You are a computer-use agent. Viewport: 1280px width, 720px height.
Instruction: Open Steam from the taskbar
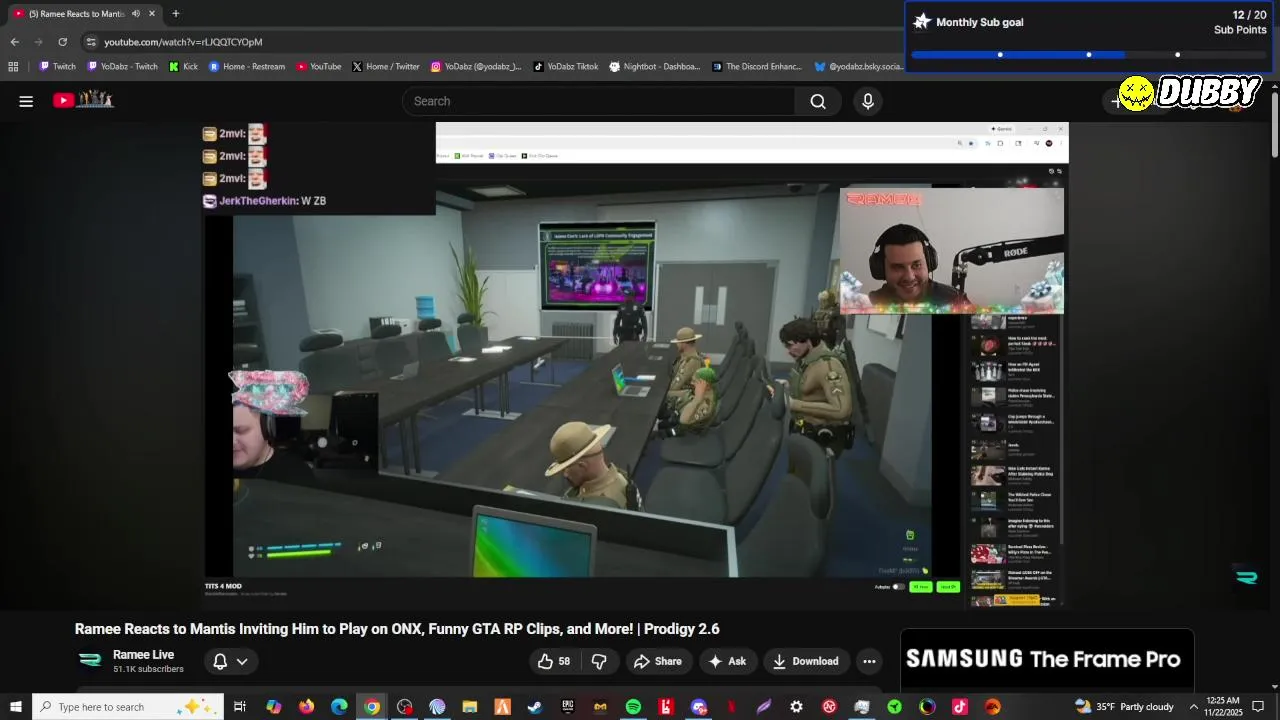coord(535,707)
